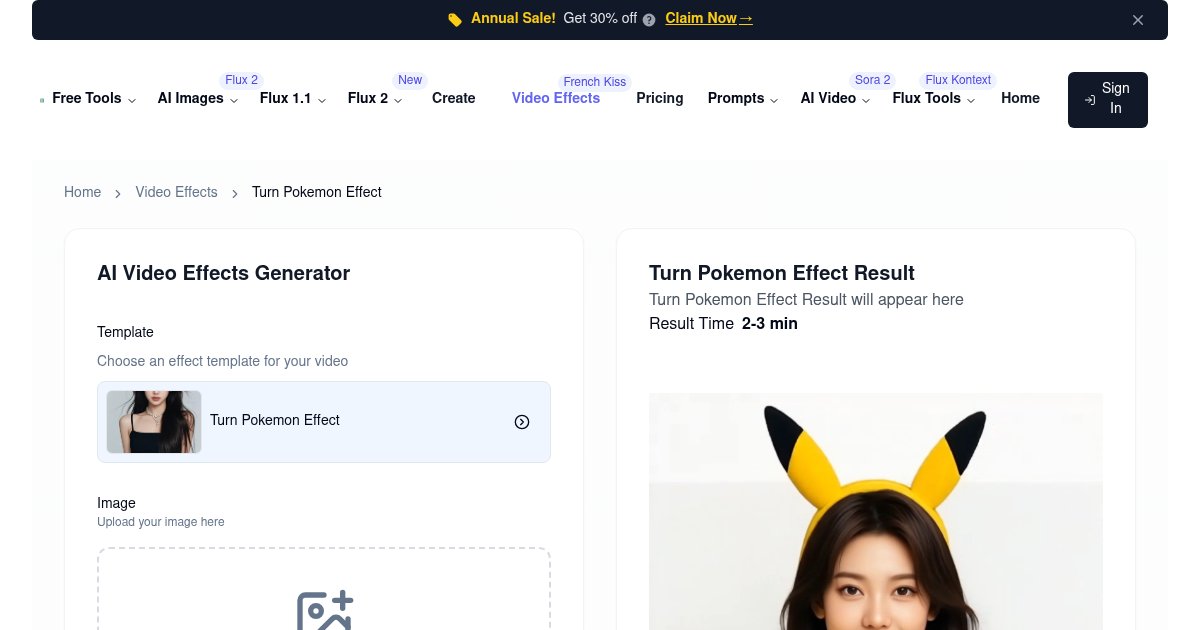Open the Flux 1.1 dropdown

(x=293, y=98)
